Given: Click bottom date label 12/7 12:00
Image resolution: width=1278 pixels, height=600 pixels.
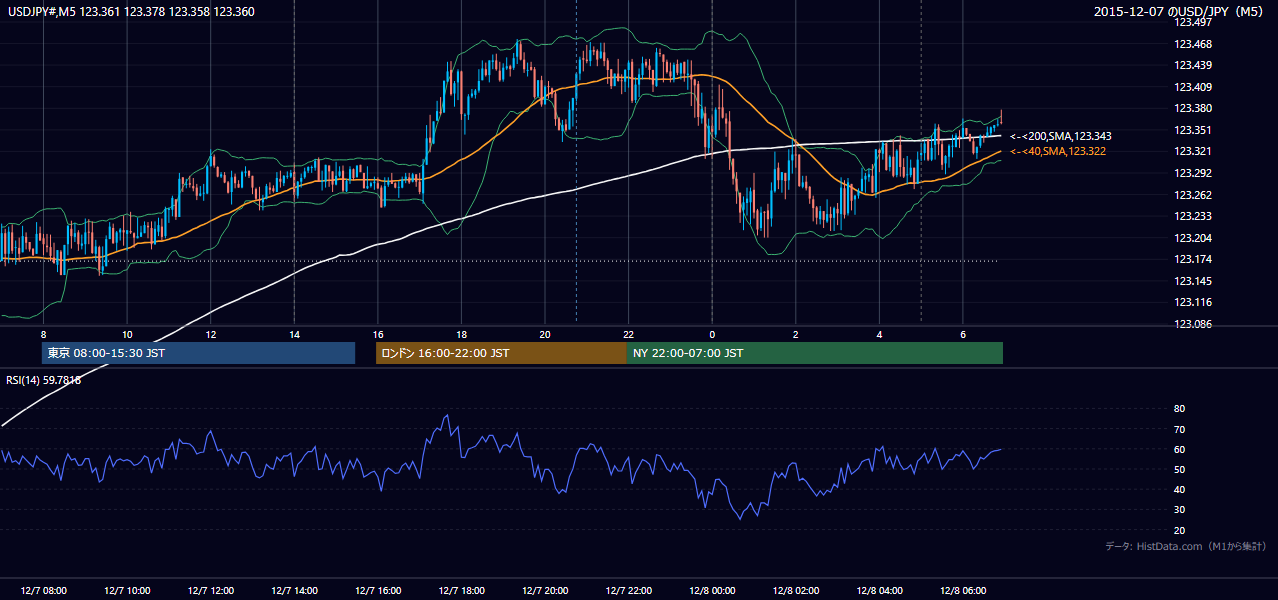Looking at the screenshot, I should pyautogui.click(x=211, y=590).
